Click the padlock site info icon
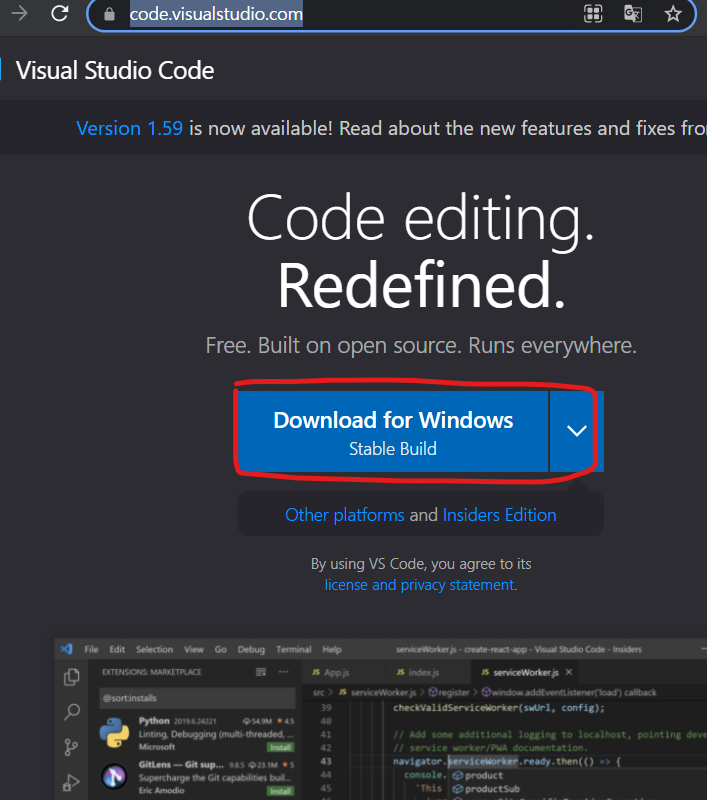Screen dimensions: 707x800 109,14
